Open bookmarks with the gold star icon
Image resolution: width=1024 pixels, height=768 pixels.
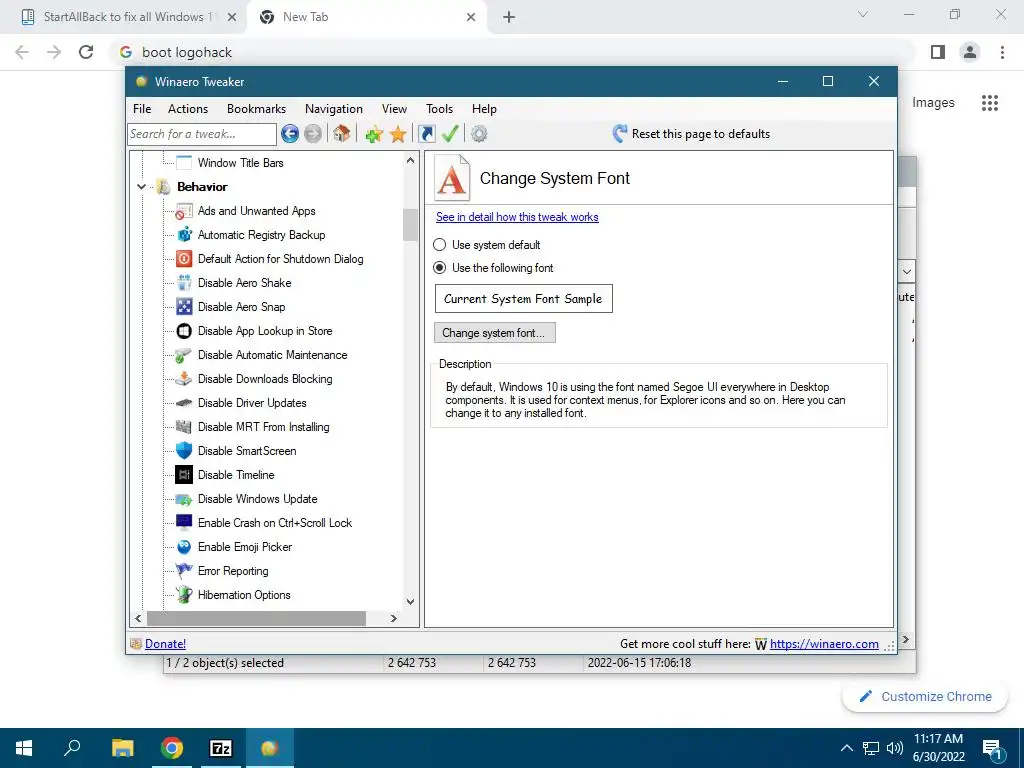(x=398, y=135)
